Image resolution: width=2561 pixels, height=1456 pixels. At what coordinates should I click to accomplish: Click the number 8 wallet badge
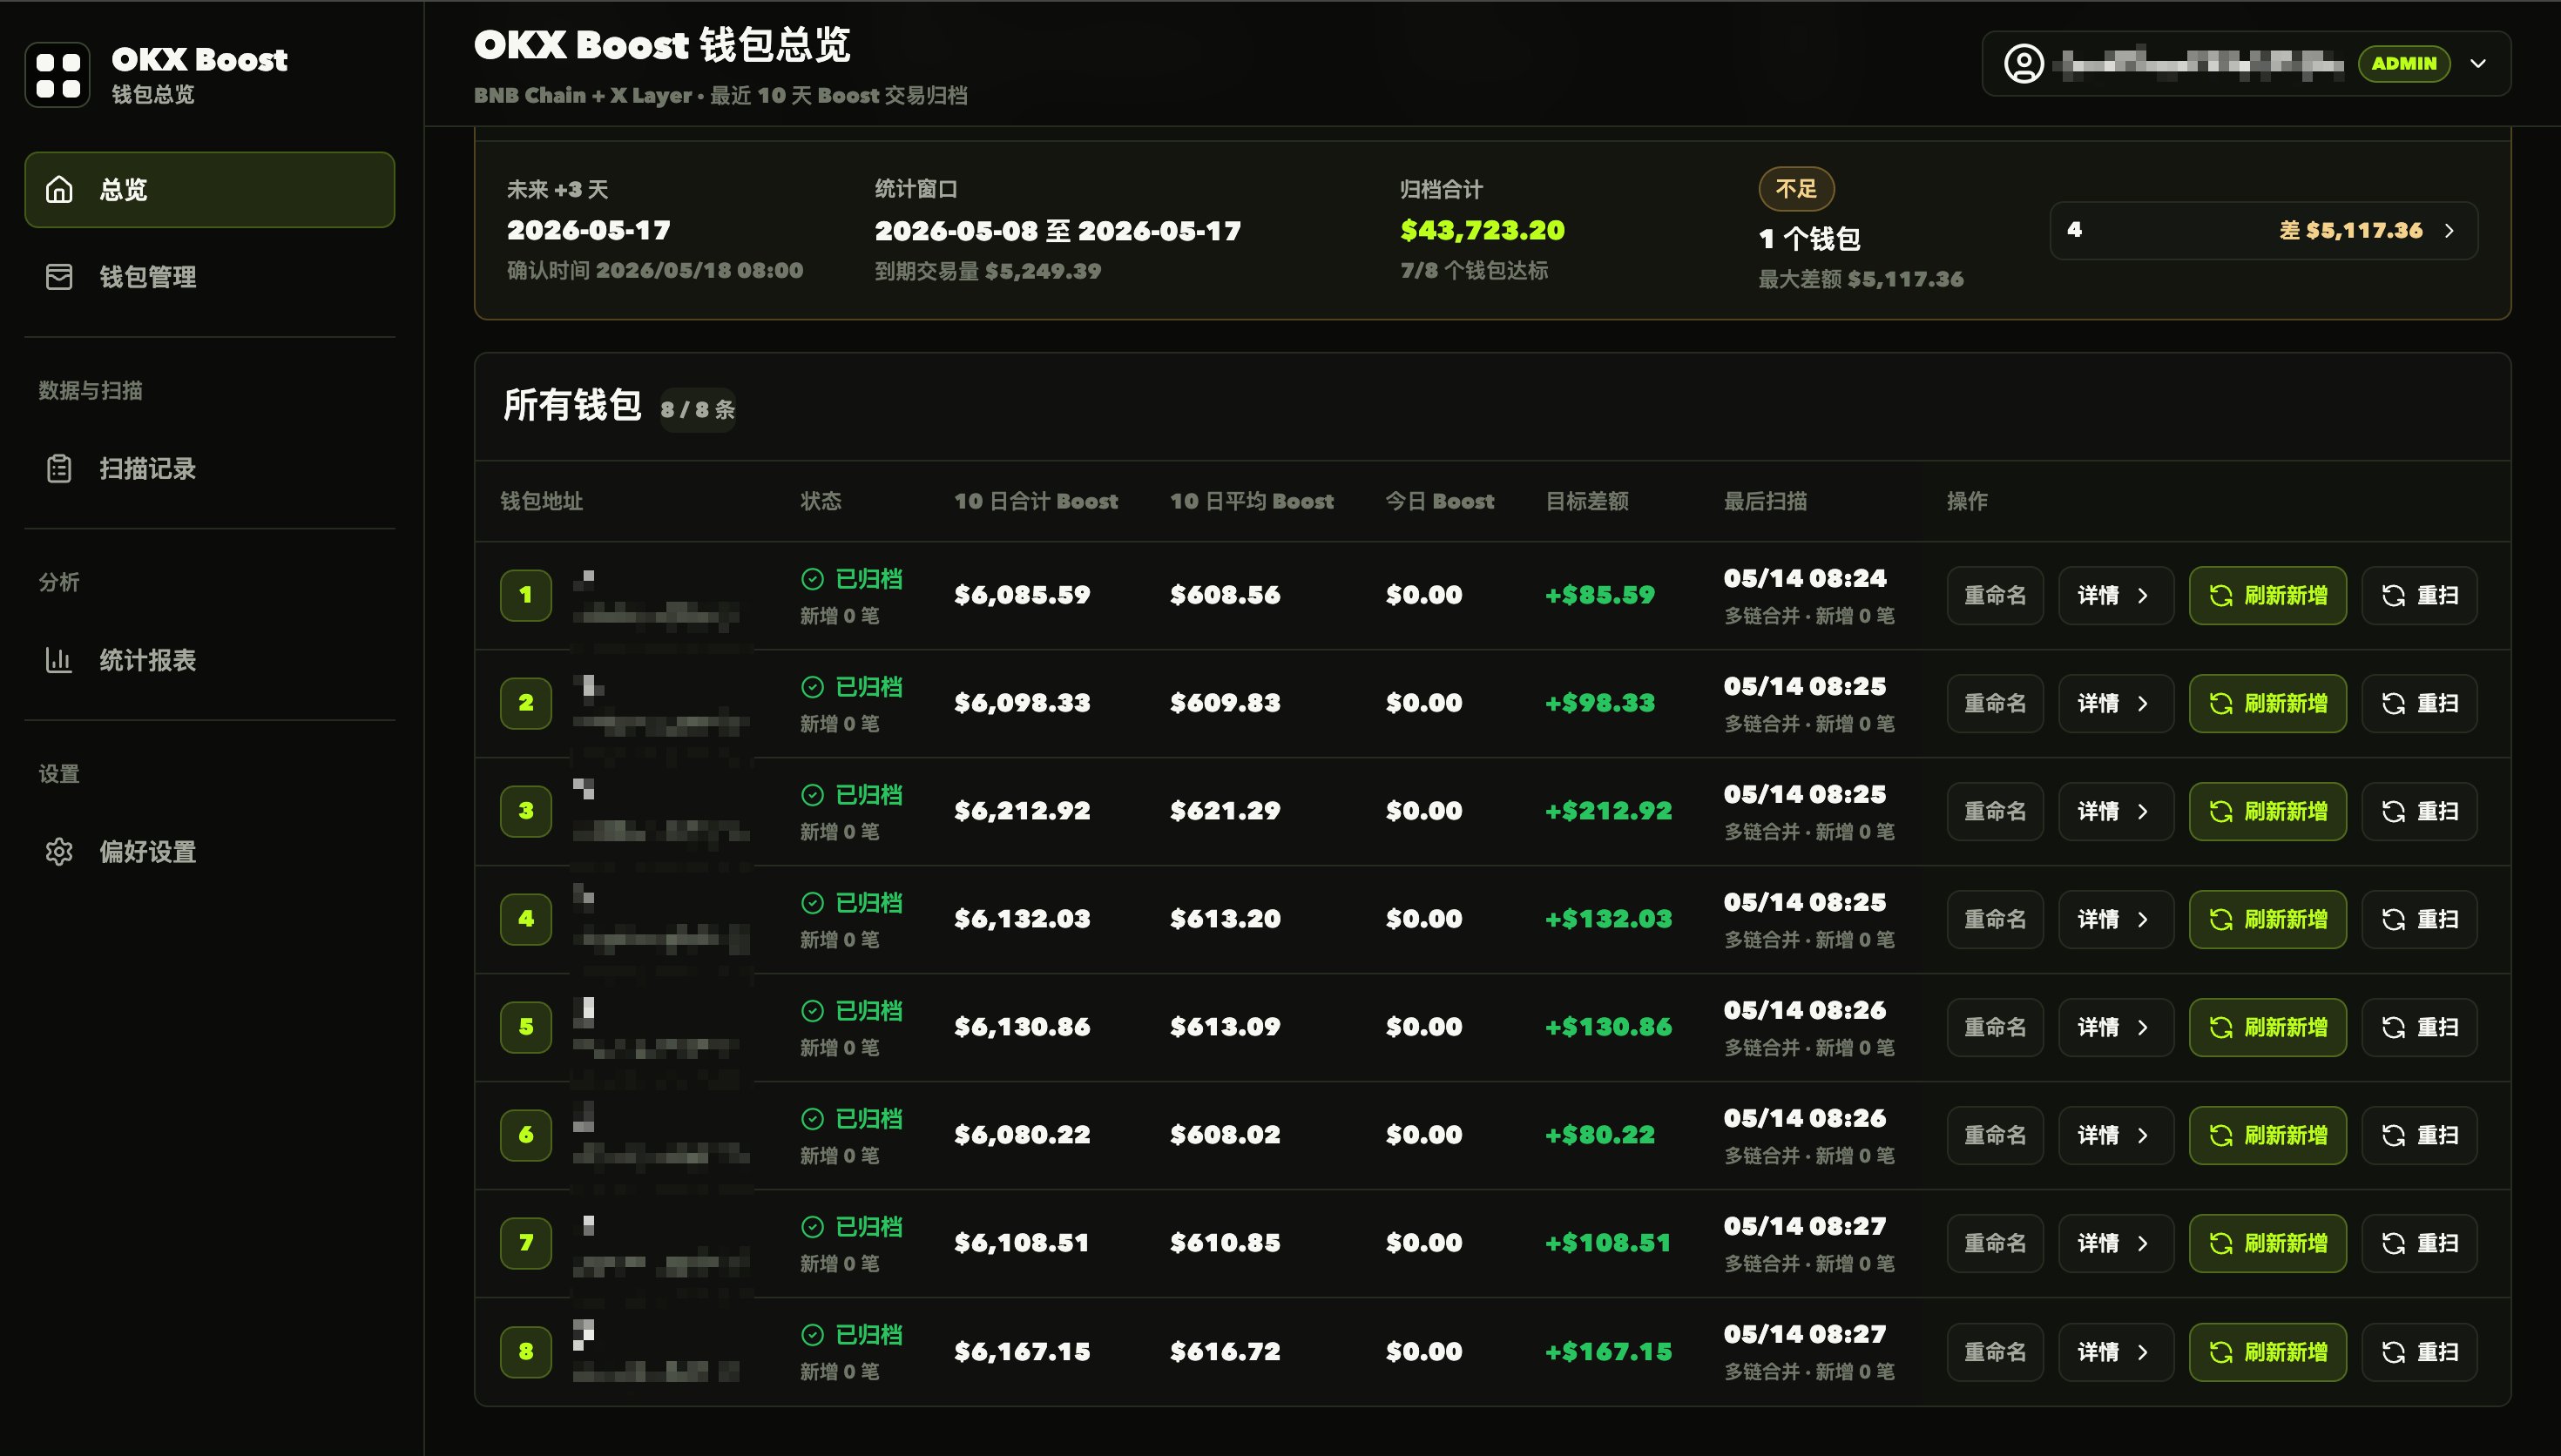[x=526, y=1352]
